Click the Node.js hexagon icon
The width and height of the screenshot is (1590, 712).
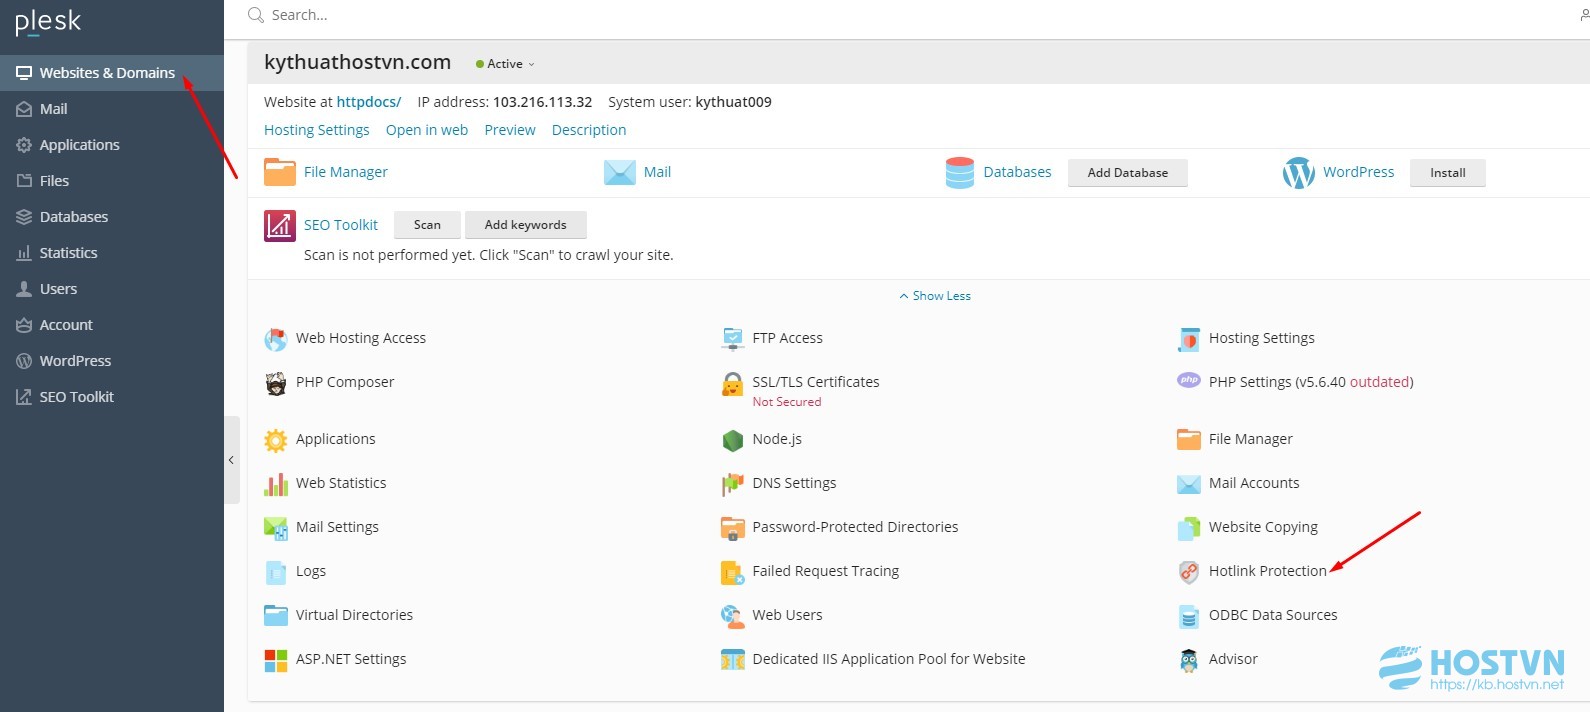pos(733,440)
